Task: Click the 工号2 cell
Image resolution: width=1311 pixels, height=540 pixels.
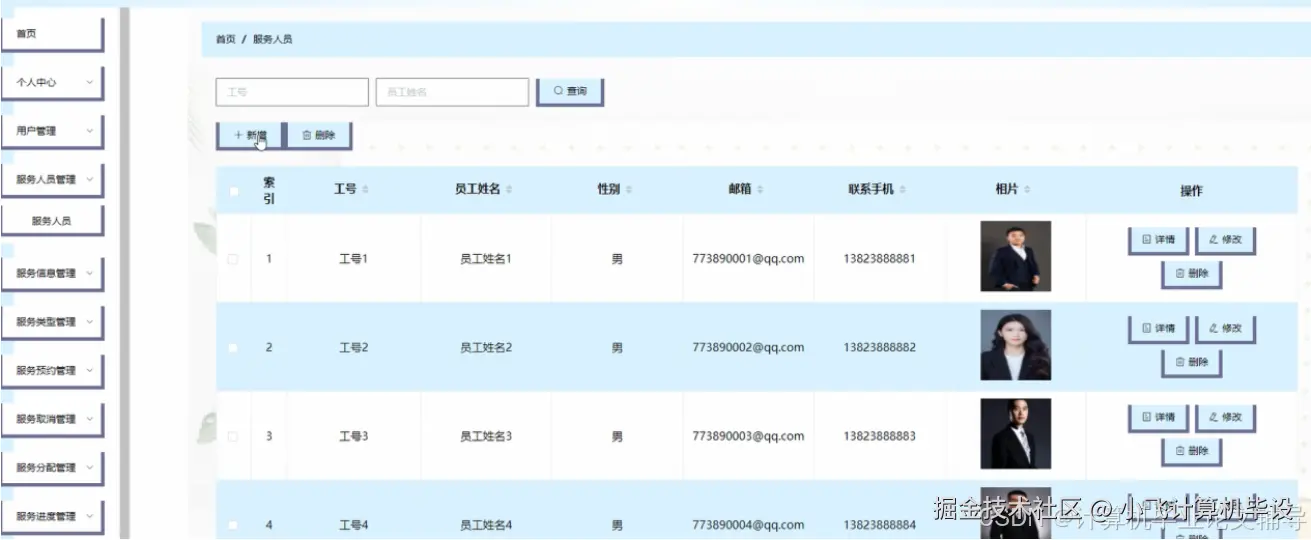Action: [354, 348]
